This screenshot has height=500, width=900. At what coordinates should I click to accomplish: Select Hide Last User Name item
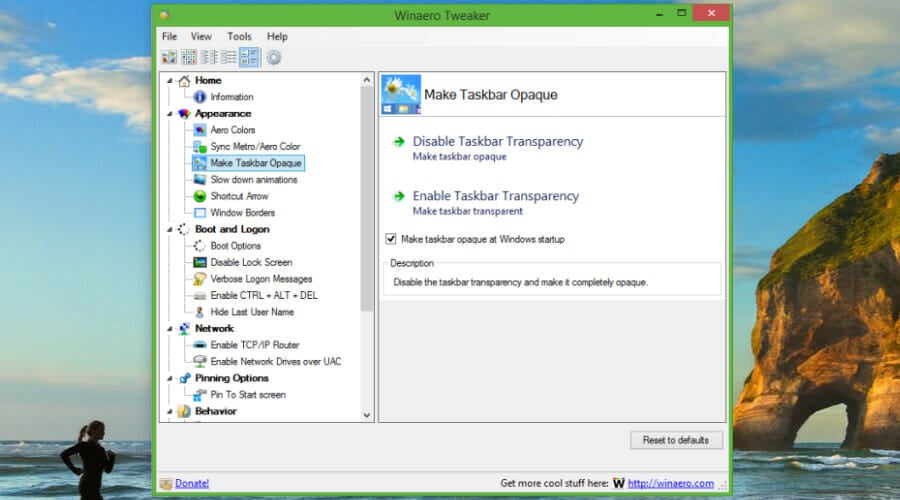[x=252, y=312]
